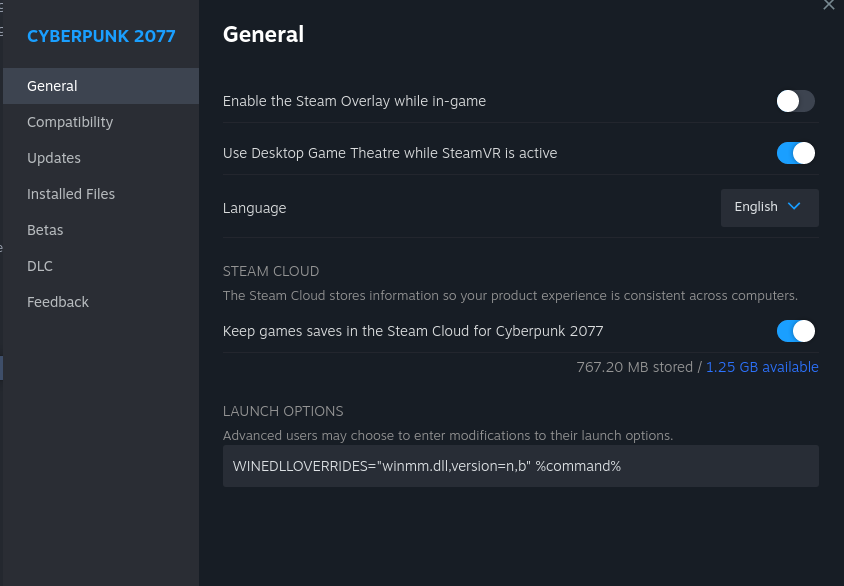Disable the Desktop Game Theatre toggle
Image resolution: width=844 pixels, height=586 pixels.
tap(795, 153)
